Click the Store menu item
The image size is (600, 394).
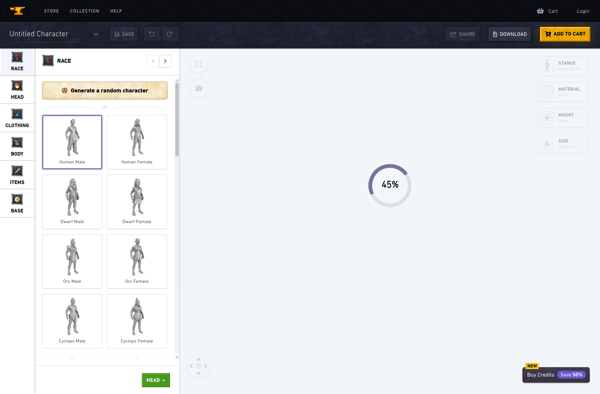[51, 11]
